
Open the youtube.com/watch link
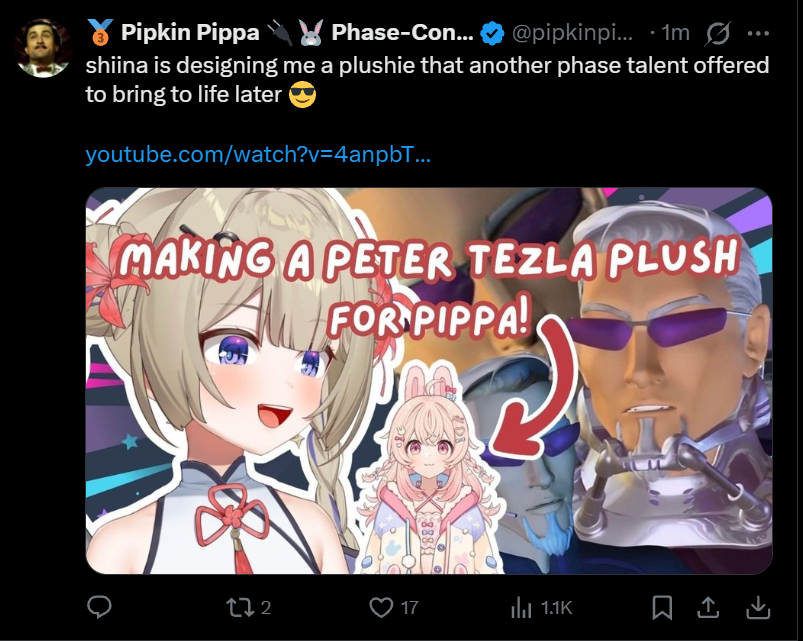258,154
